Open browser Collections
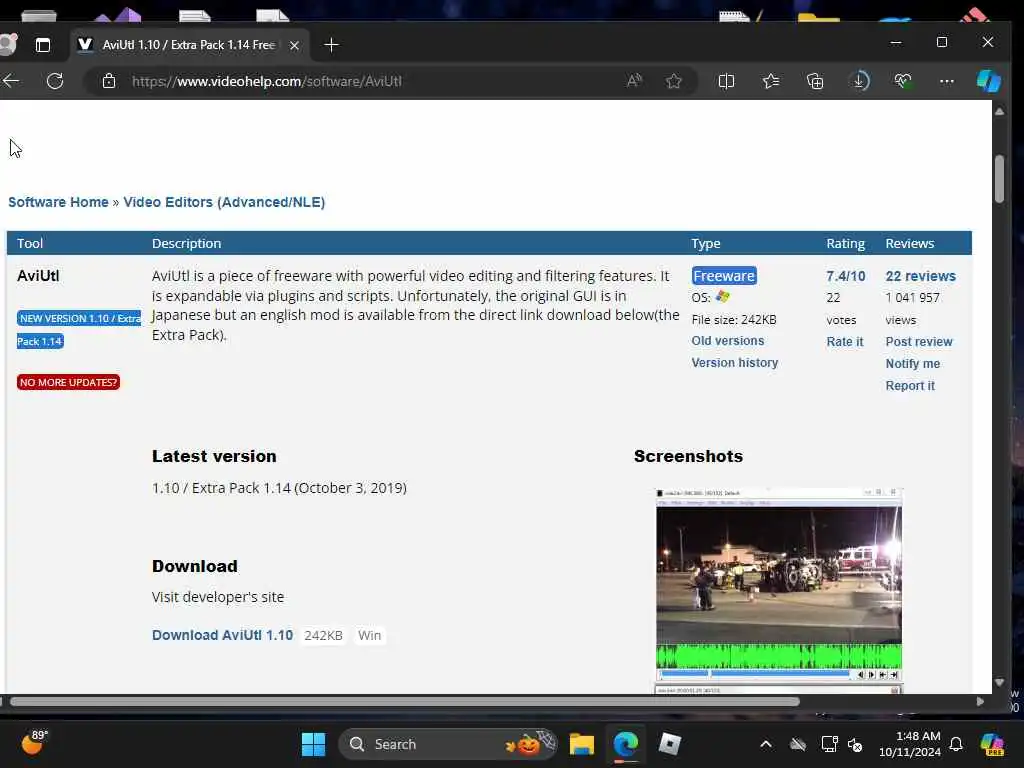Viewport: 1024px width, 768px height. coord(815,81)
